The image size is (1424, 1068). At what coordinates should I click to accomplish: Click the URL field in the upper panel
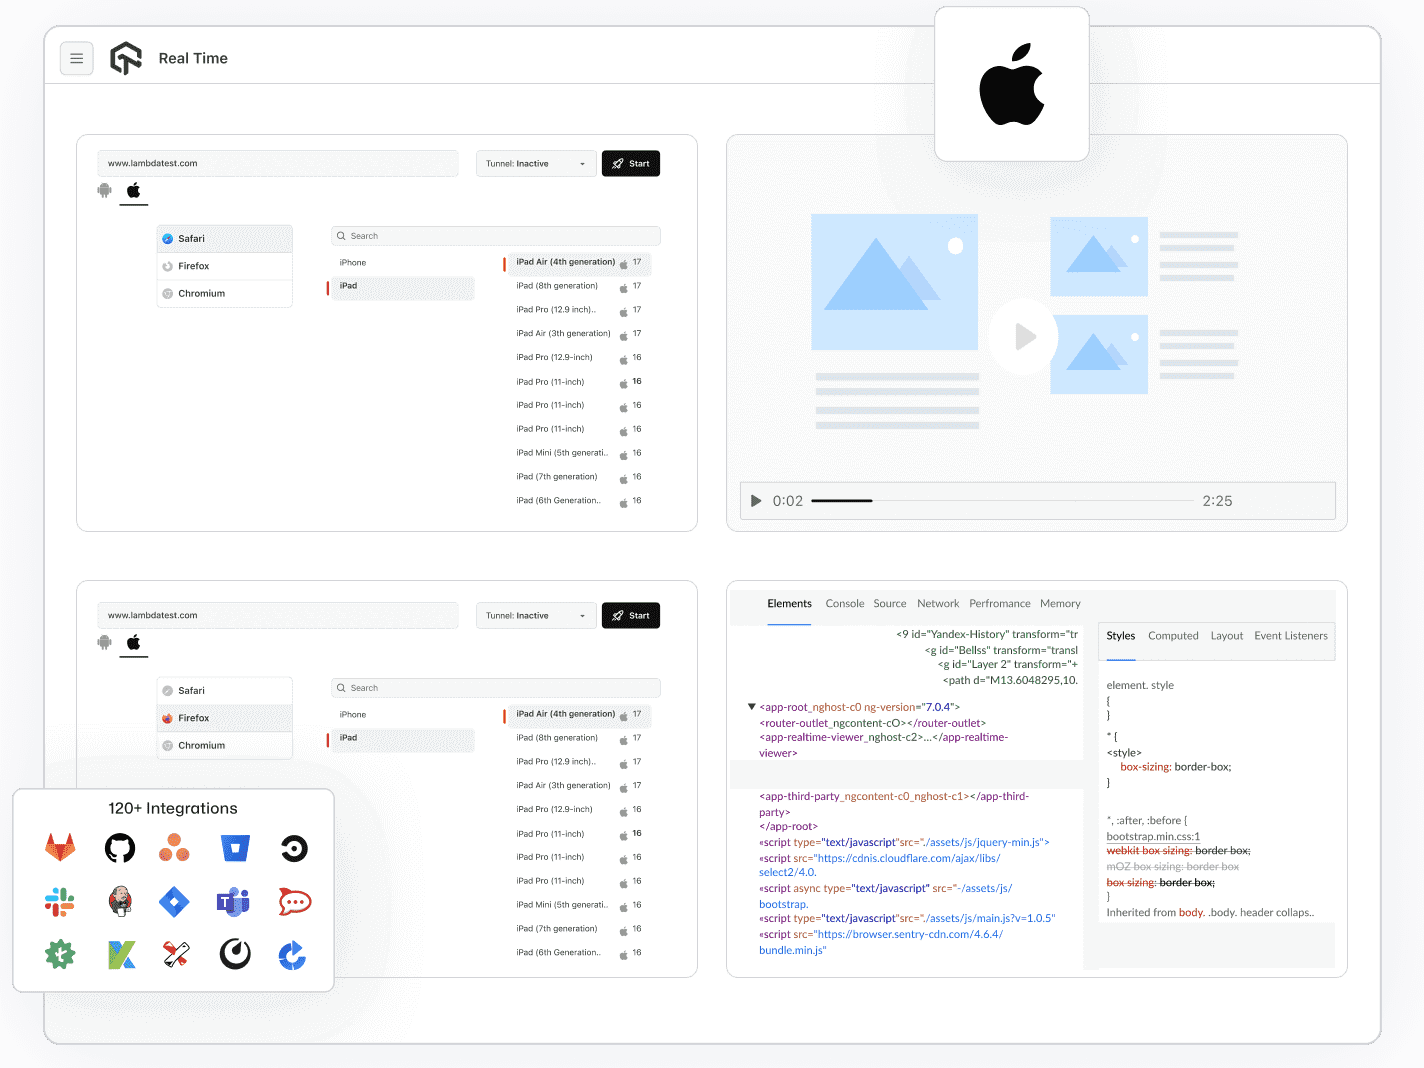[x=278, y=164]
